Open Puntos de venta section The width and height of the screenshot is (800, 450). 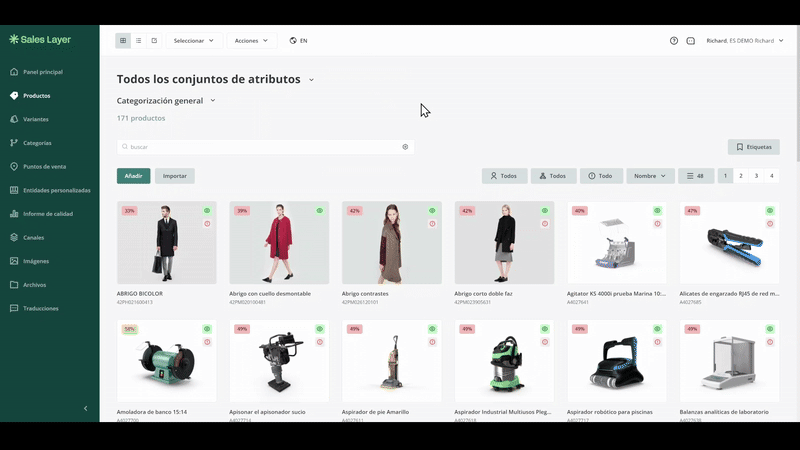pos(44,167)
